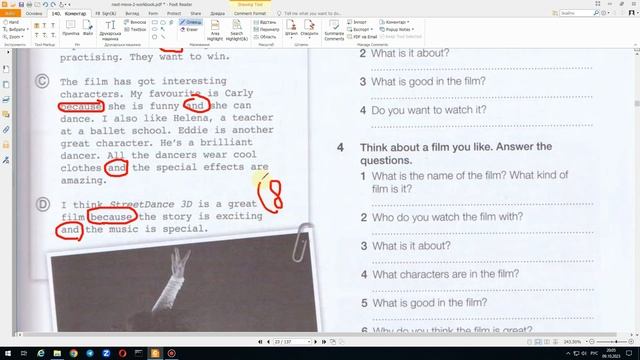
Task: Click the File attachment tool
Action: [x=88, y=28]
